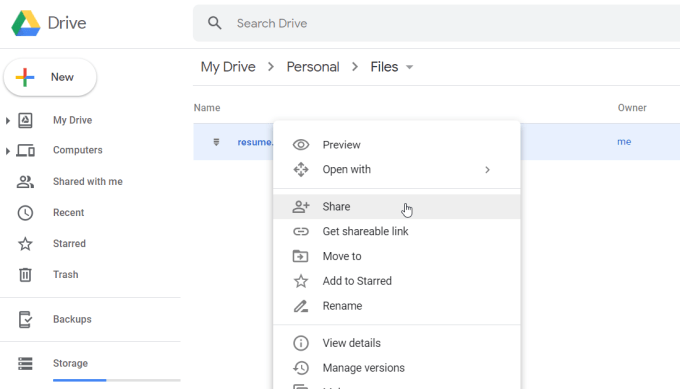Viewport: 680px width, 389px height.
Task: Click the Move to folder icon
Action: click(301, 256)
